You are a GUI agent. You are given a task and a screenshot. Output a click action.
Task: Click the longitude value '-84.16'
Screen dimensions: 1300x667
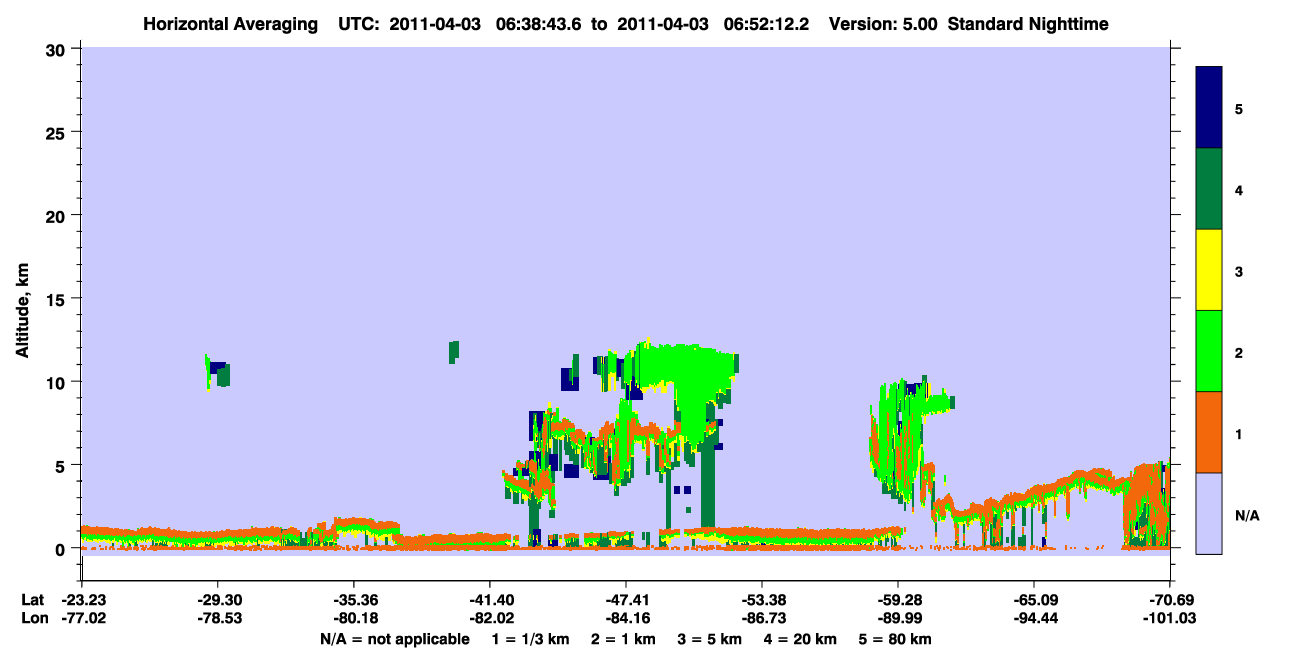click(626, 619)
